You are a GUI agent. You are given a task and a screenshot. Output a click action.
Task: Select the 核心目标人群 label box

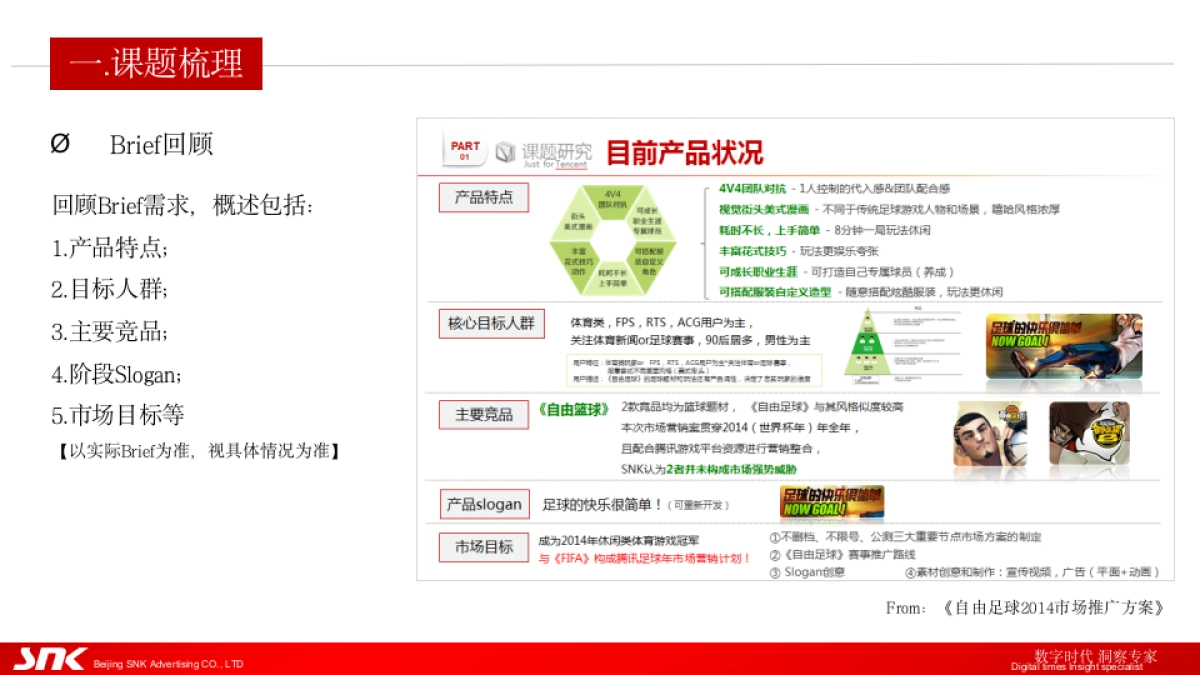pos(491,323)
